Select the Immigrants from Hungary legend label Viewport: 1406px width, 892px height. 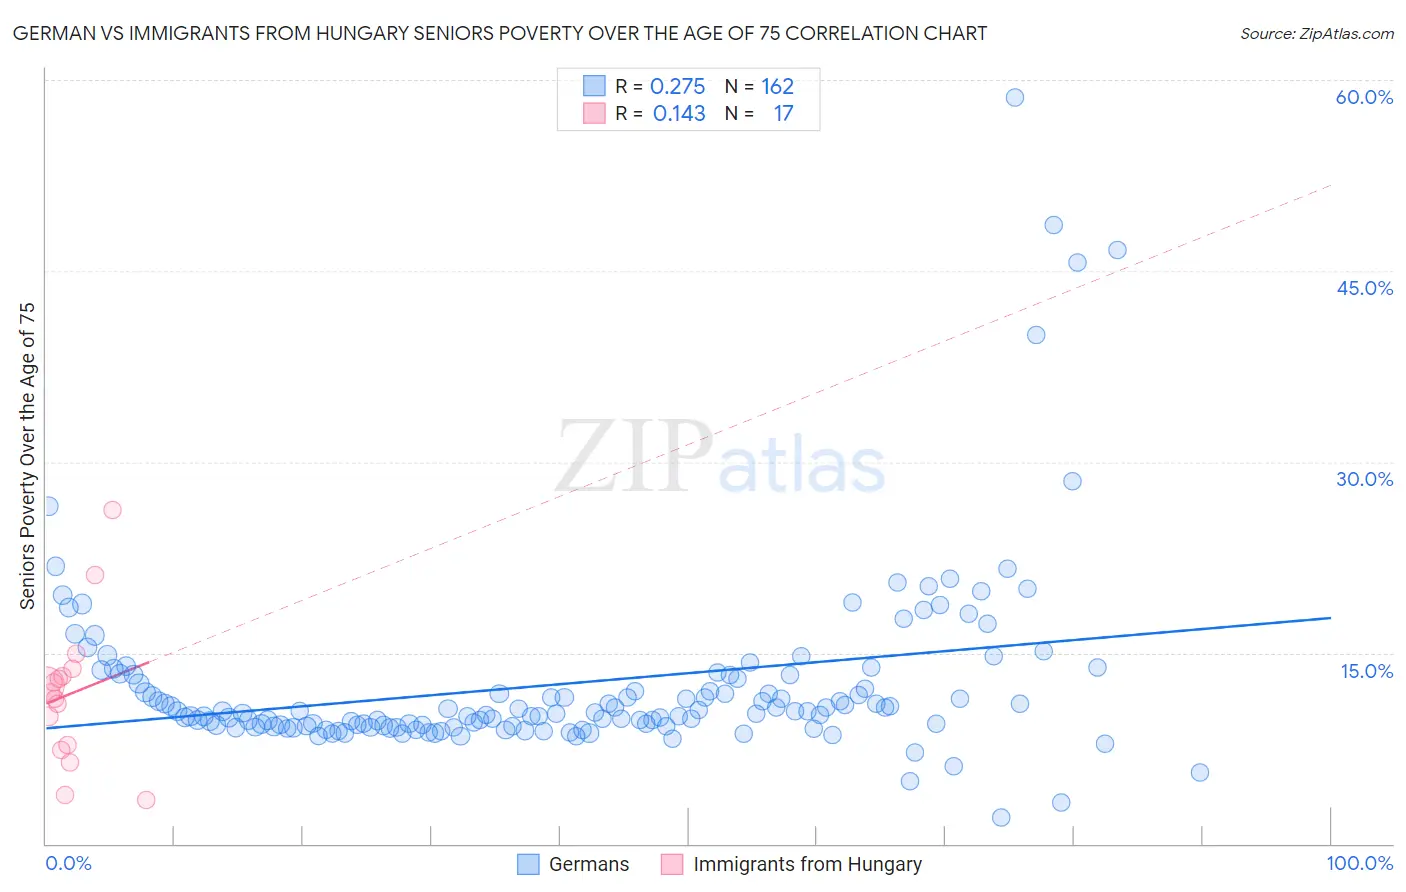807,864
